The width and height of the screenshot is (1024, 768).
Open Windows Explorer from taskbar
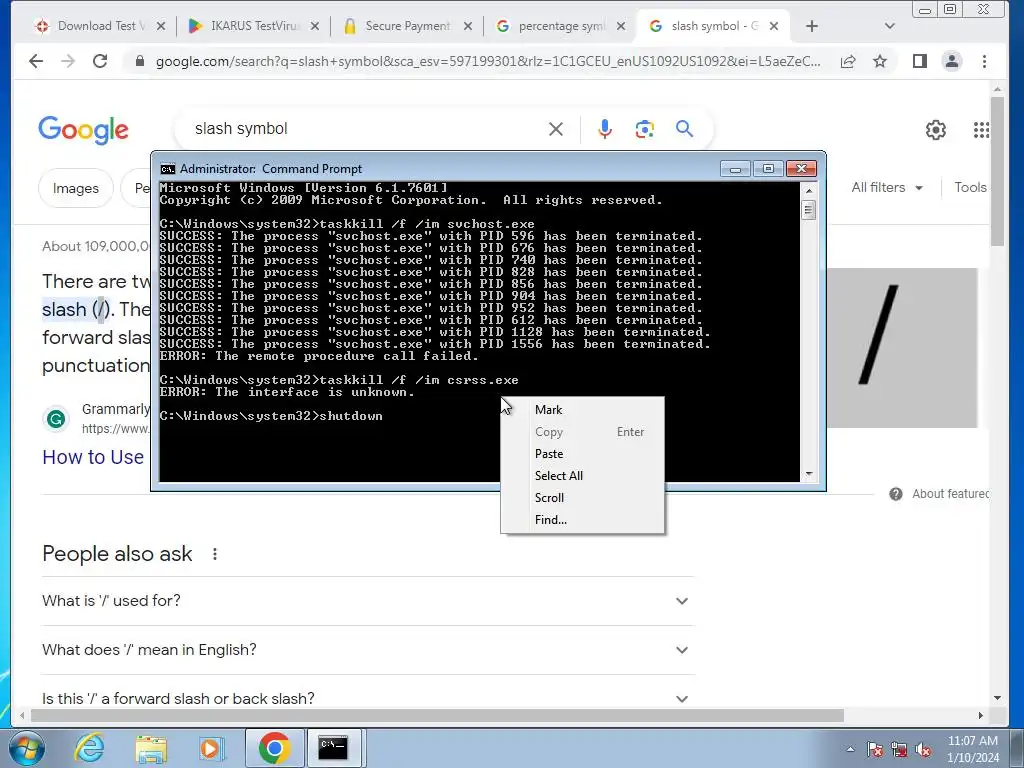[x=151, y=748]
